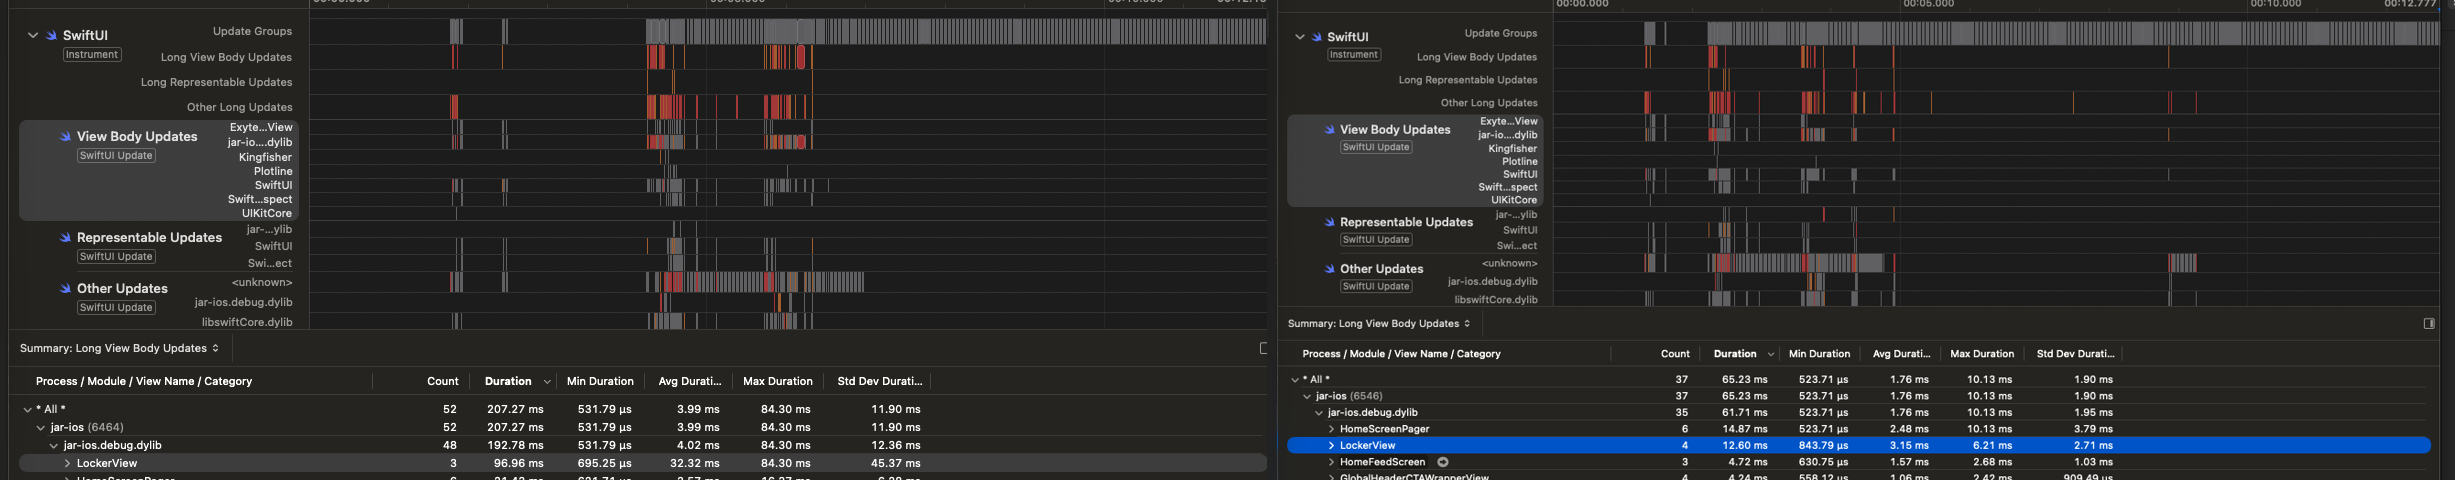Open the Summary dropdown in the right window
Screen dimensions: 2455x480
[1379, 323]
